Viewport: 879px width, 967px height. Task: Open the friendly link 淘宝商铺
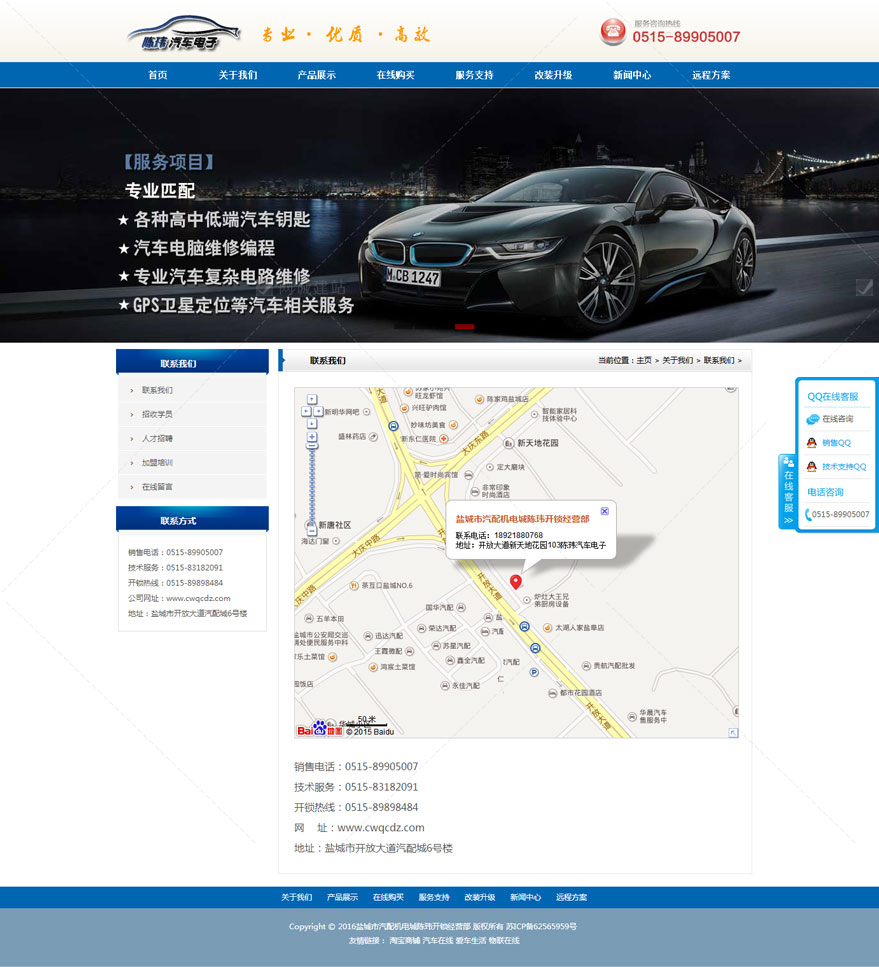click(405, 940)
